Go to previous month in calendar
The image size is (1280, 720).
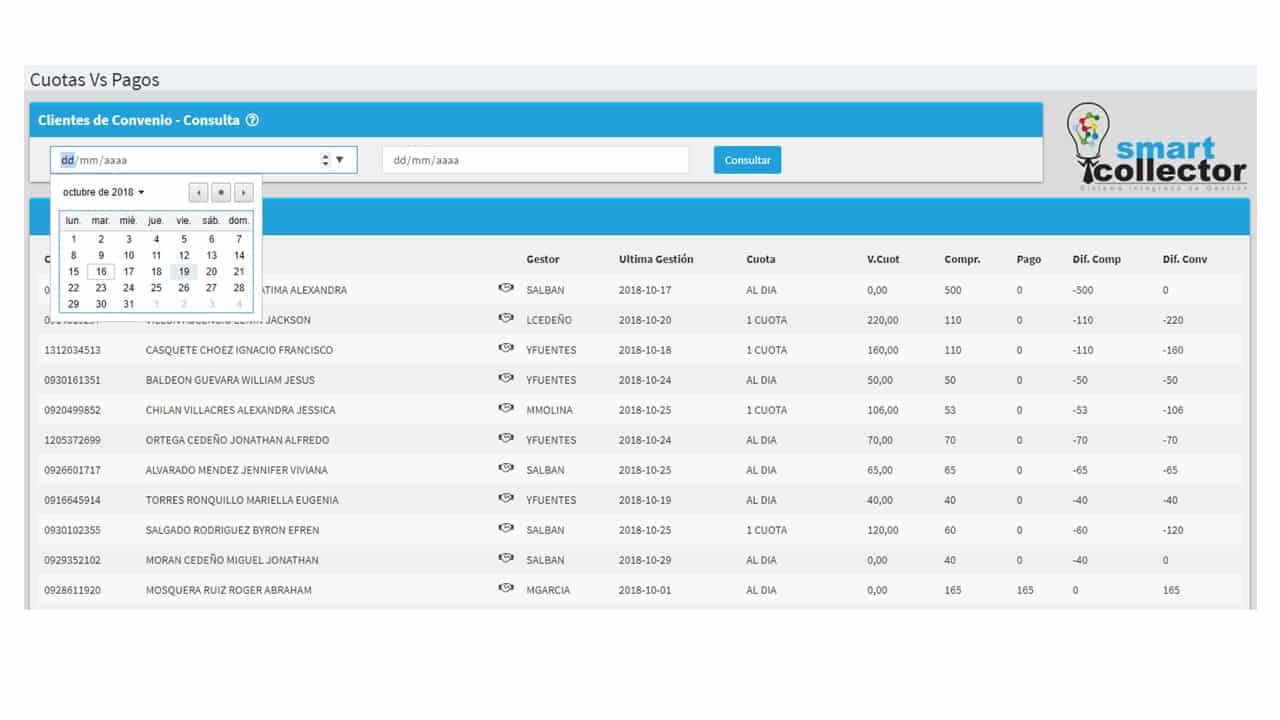[x=198, y=192]
